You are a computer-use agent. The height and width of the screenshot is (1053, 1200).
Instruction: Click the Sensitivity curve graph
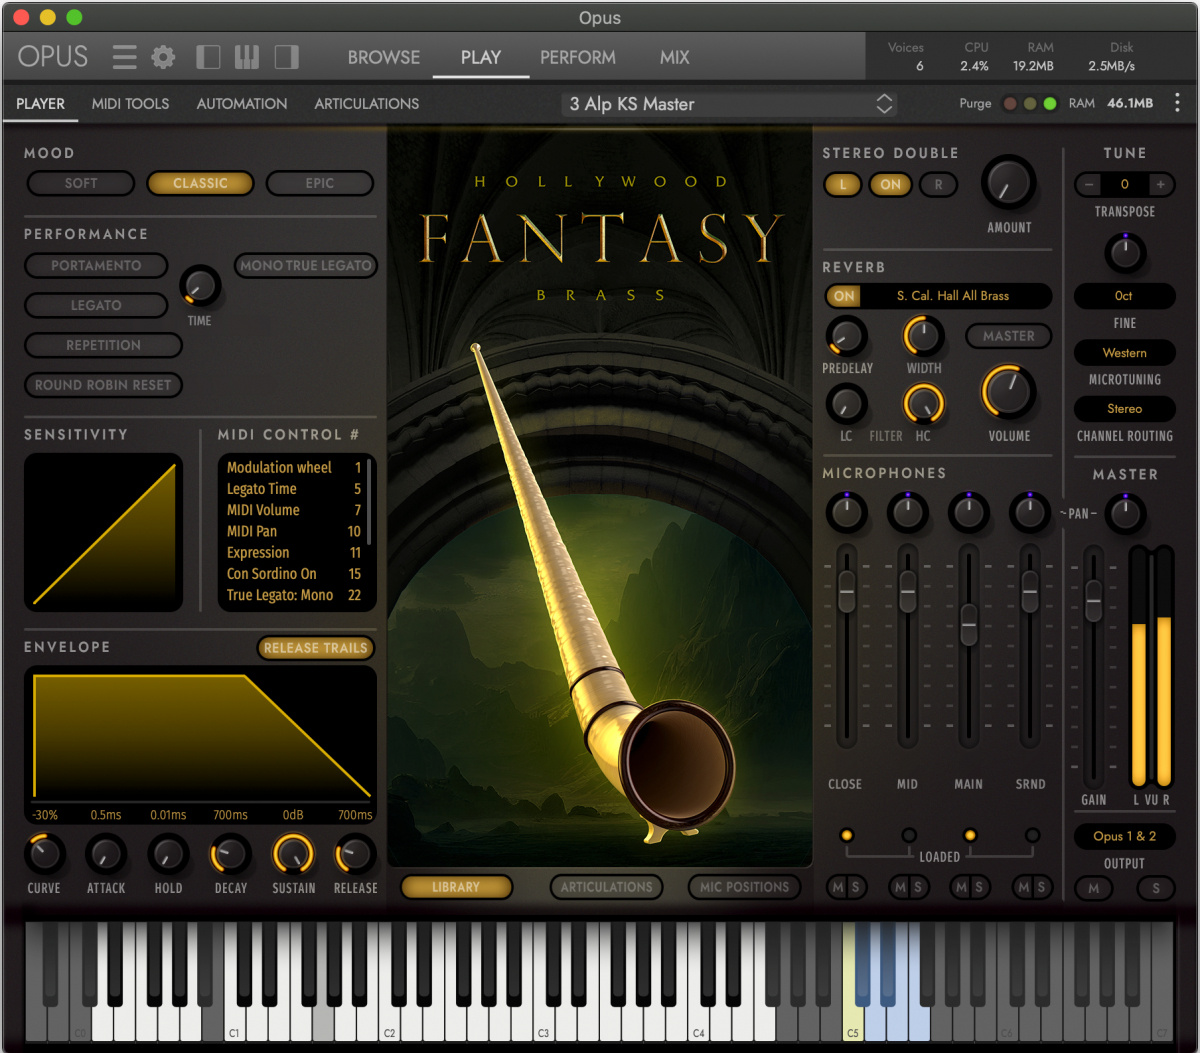click(103, 532)
